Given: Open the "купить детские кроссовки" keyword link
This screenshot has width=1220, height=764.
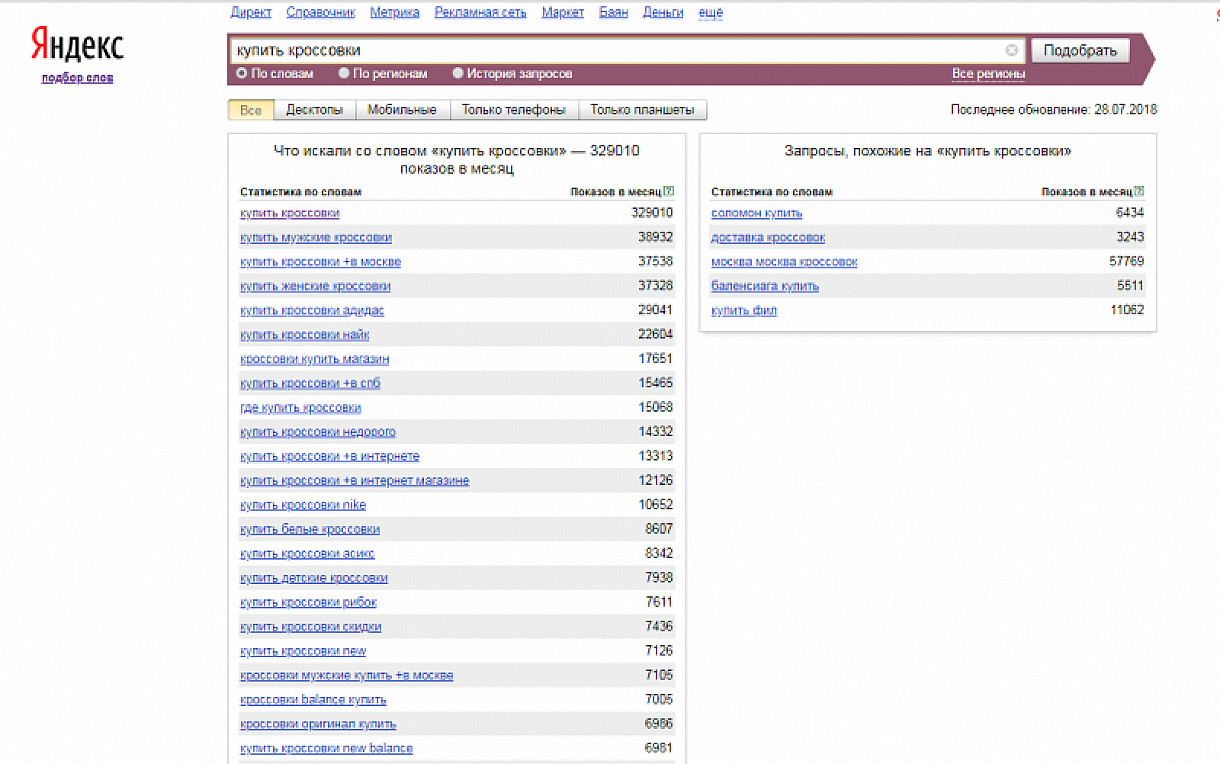Looking at the screenshot, I should pyautogui.click(x=314, y=578).
